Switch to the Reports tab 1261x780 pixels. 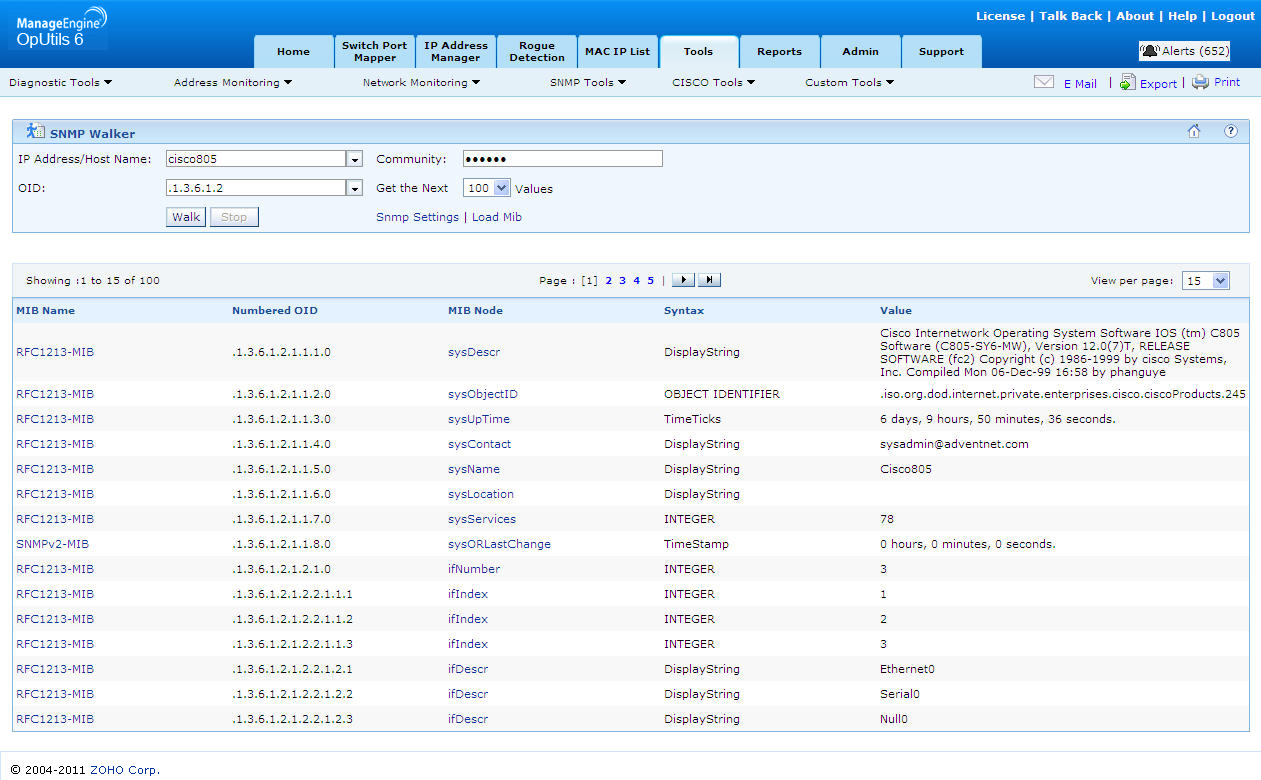[x=779, y=52]
